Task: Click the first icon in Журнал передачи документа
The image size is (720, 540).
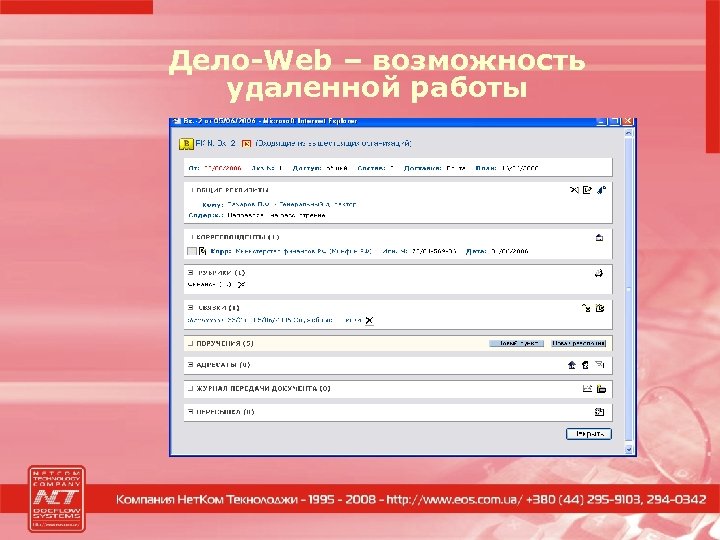Action: (x=587, y=388)
